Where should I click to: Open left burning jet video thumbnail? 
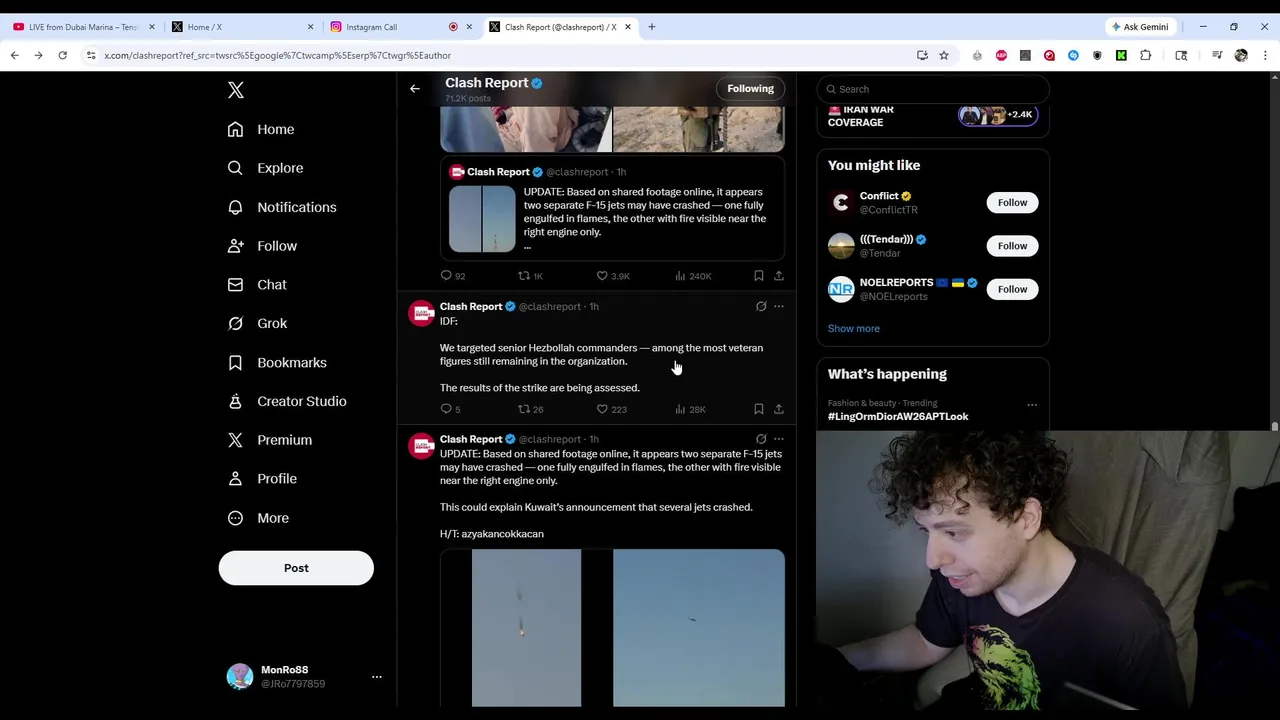(526, 628)
